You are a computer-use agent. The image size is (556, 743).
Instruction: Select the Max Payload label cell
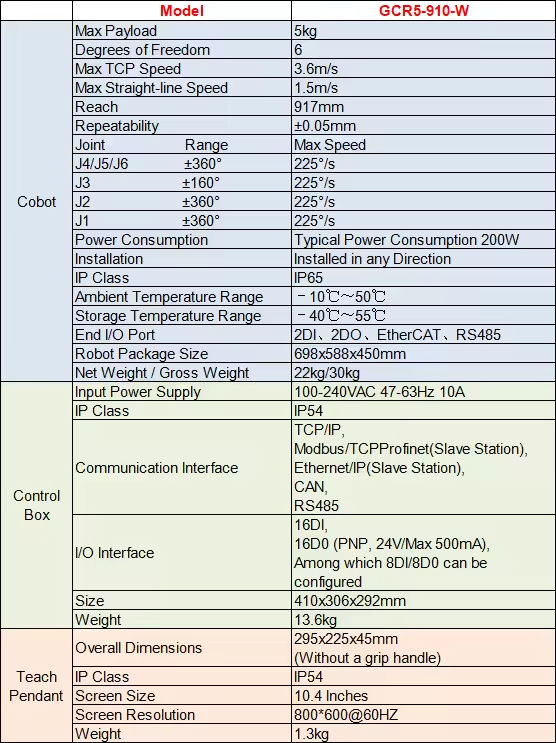point(182,31)
